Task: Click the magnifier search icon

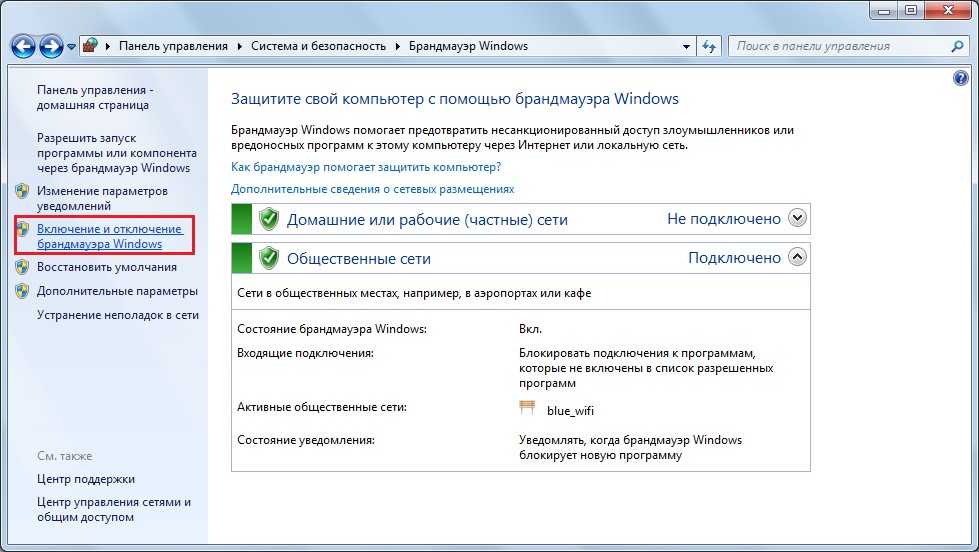Action: tap(957, 46)
